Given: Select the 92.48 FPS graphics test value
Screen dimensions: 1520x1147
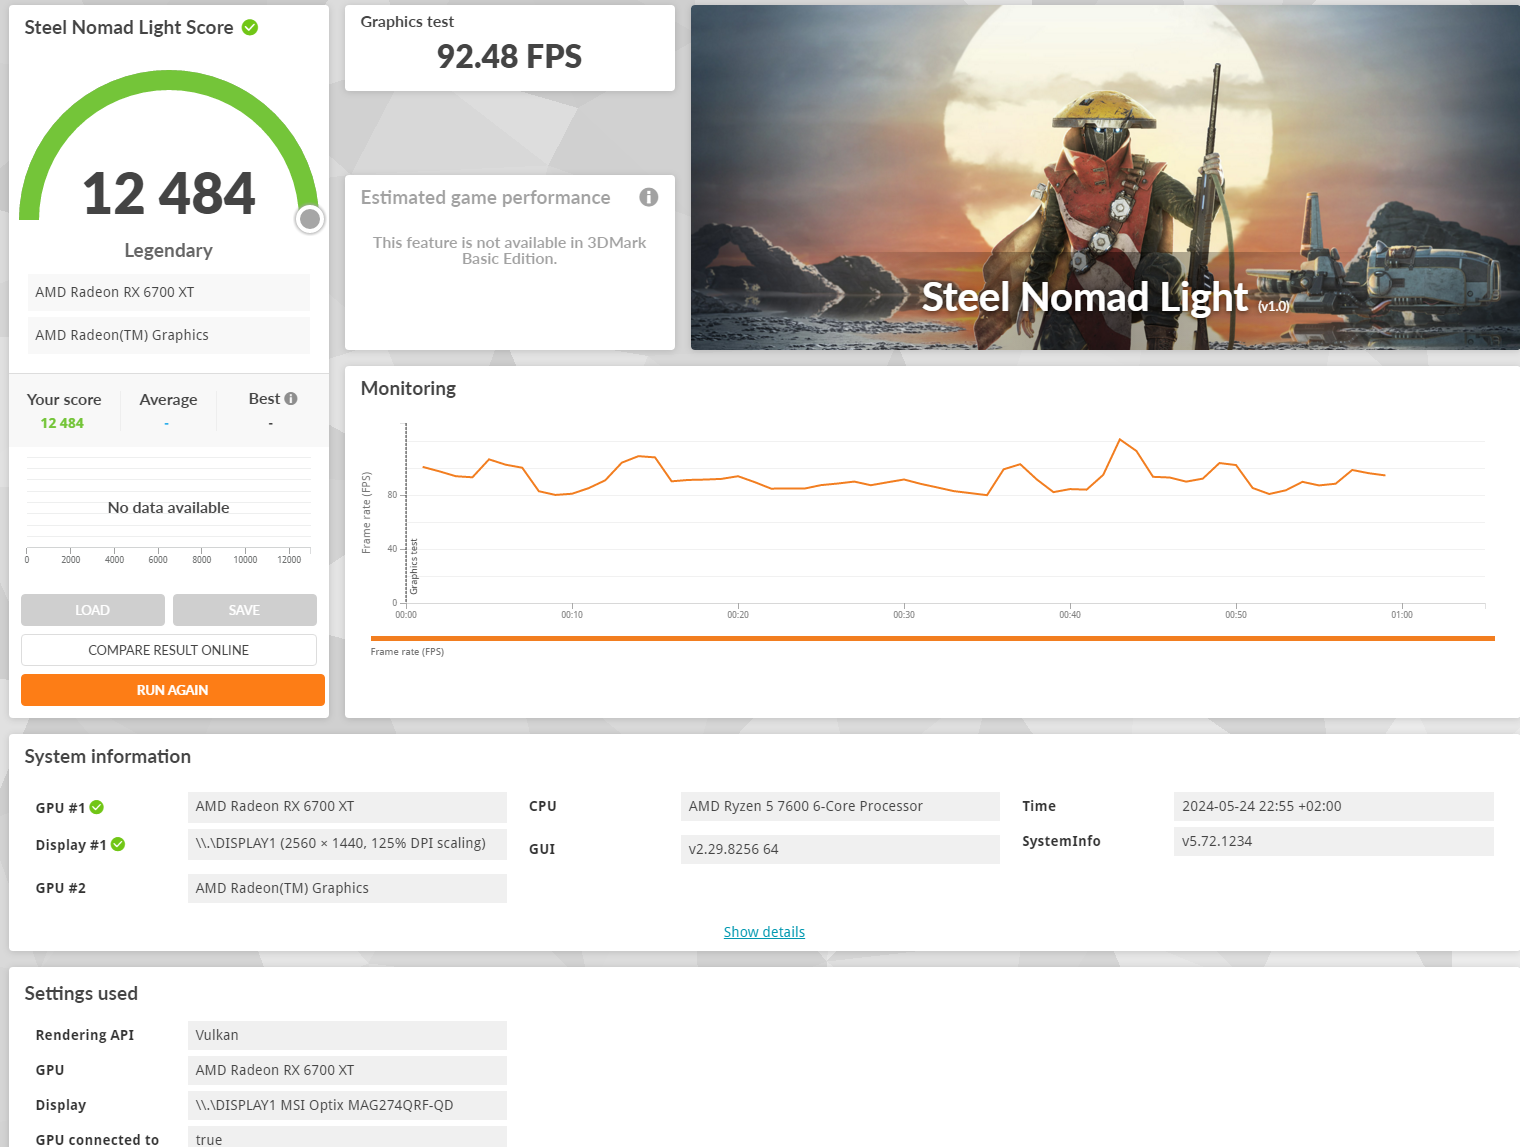Looking at the screenshot, I should coord(509,57).
